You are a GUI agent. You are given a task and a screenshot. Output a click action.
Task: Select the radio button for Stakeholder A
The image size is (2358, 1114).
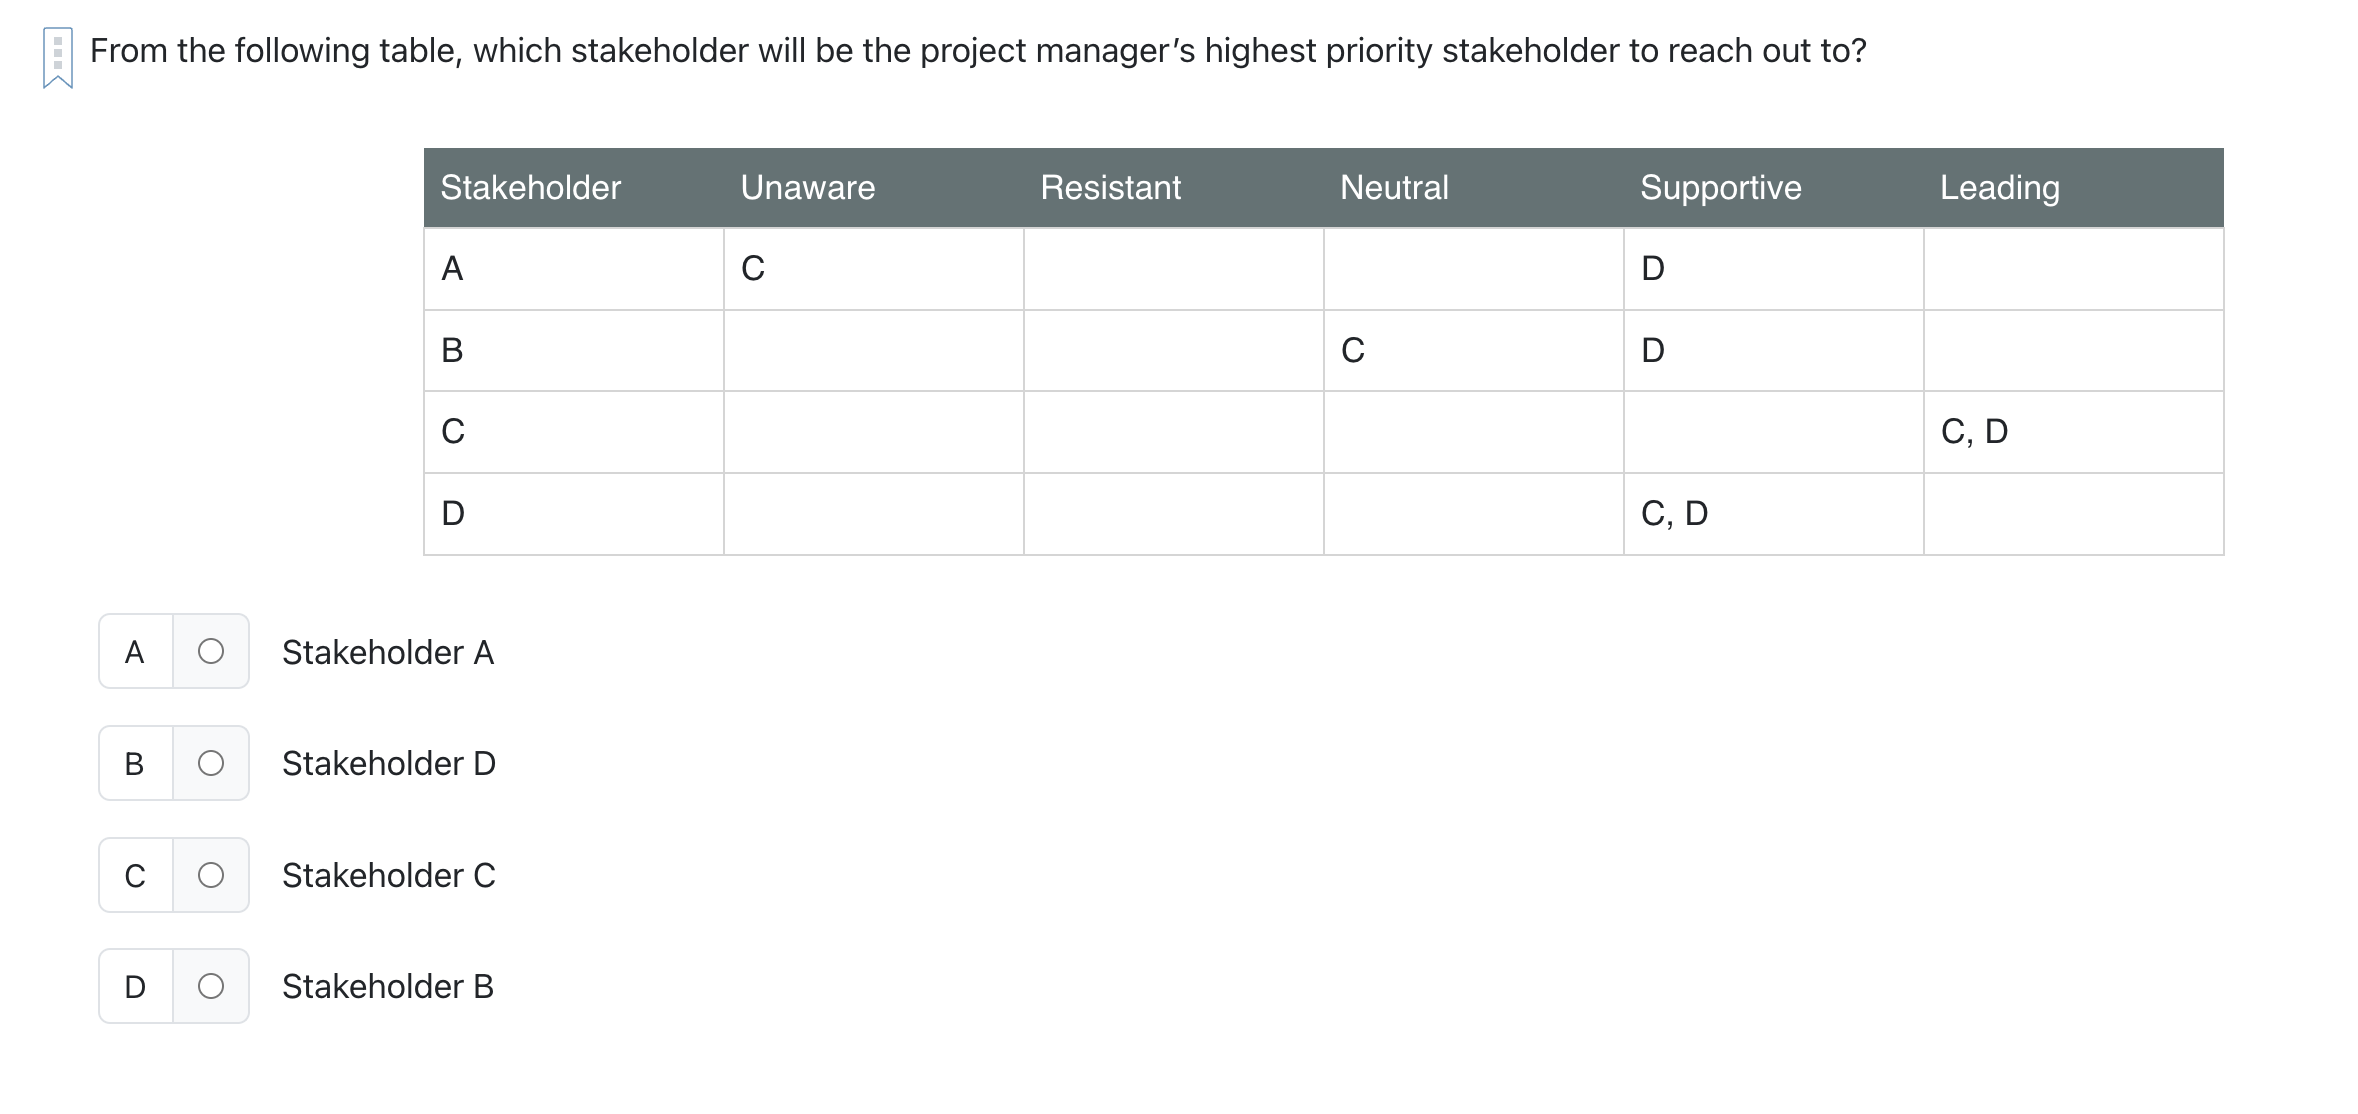[x=211, y=652]
